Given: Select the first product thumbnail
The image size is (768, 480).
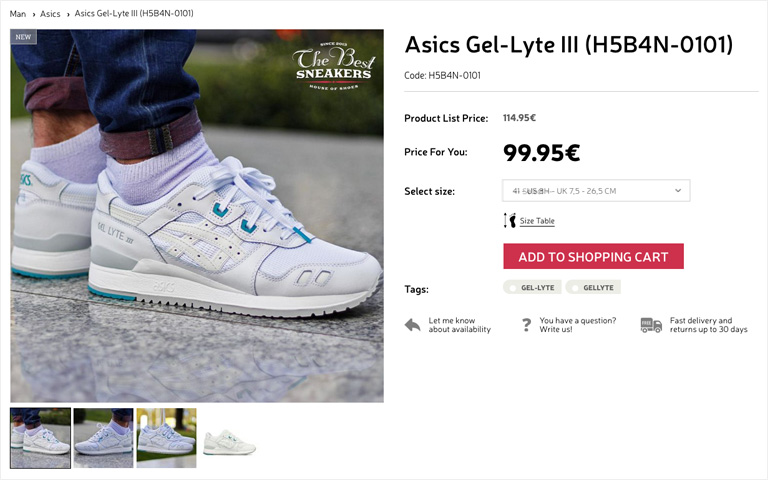Looking at the screenshot, I should [x=41, y=438].
